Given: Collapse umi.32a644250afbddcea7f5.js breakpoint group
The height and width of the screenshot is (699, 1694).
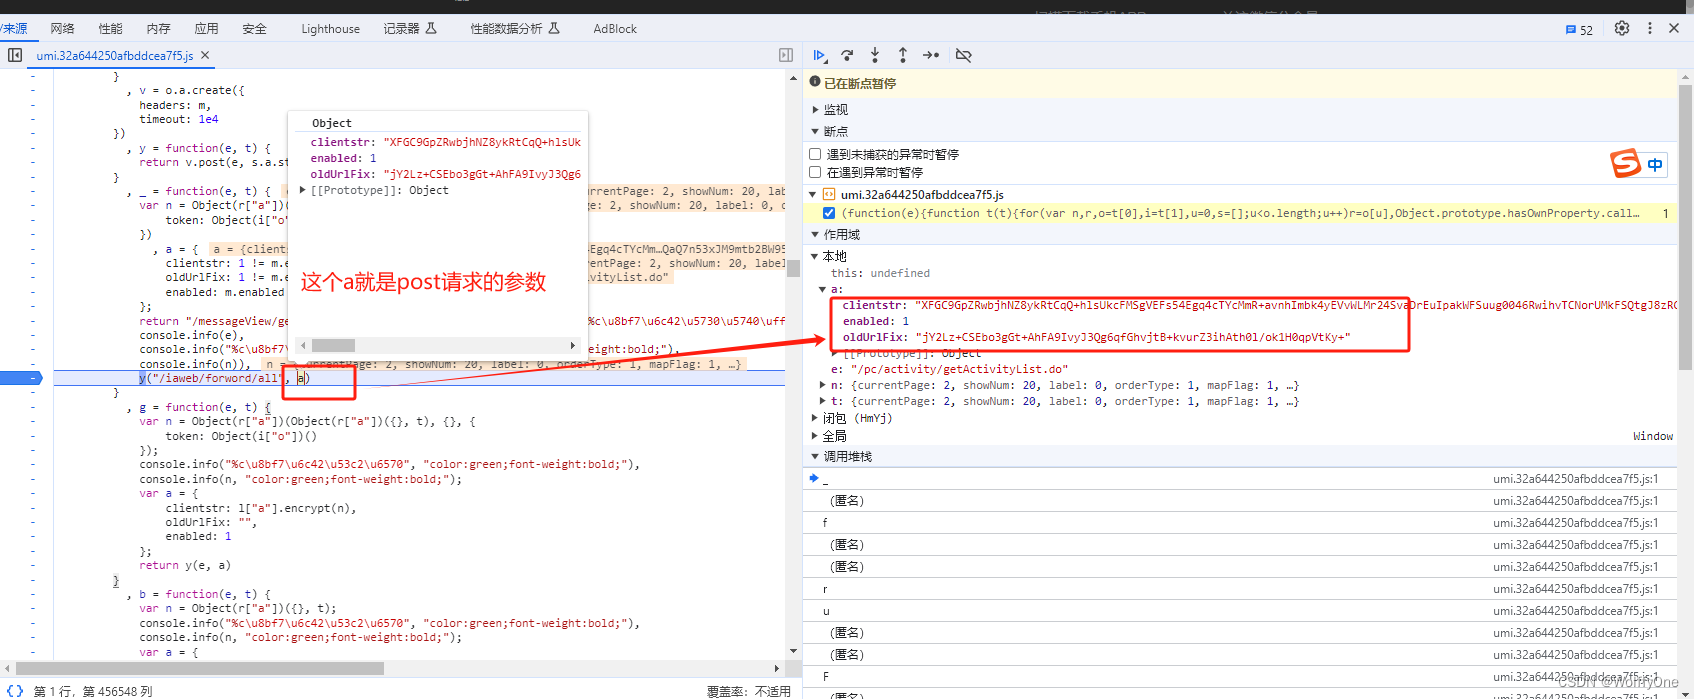Looking at the screenshot, I should pos(813,194).
